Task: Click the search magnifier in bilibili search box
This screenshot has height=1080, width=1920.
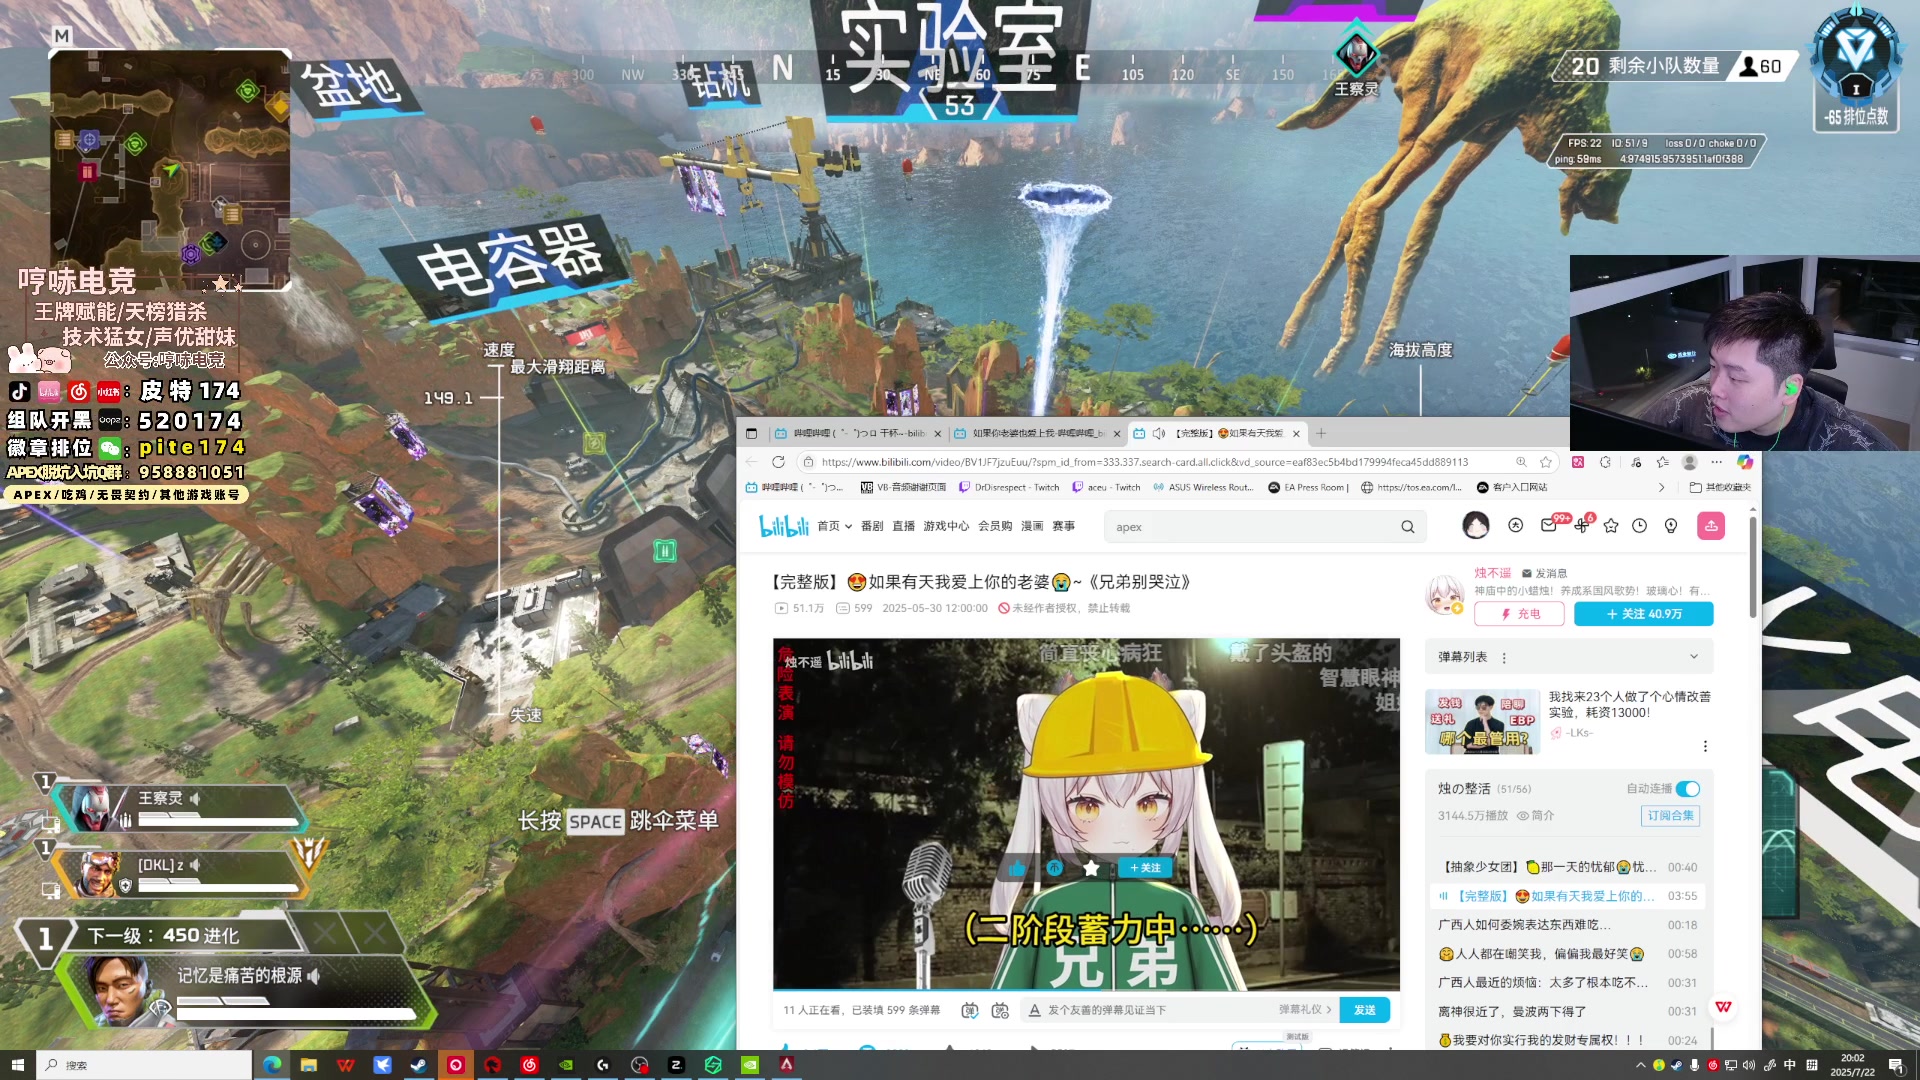Action: (1408, 527)
